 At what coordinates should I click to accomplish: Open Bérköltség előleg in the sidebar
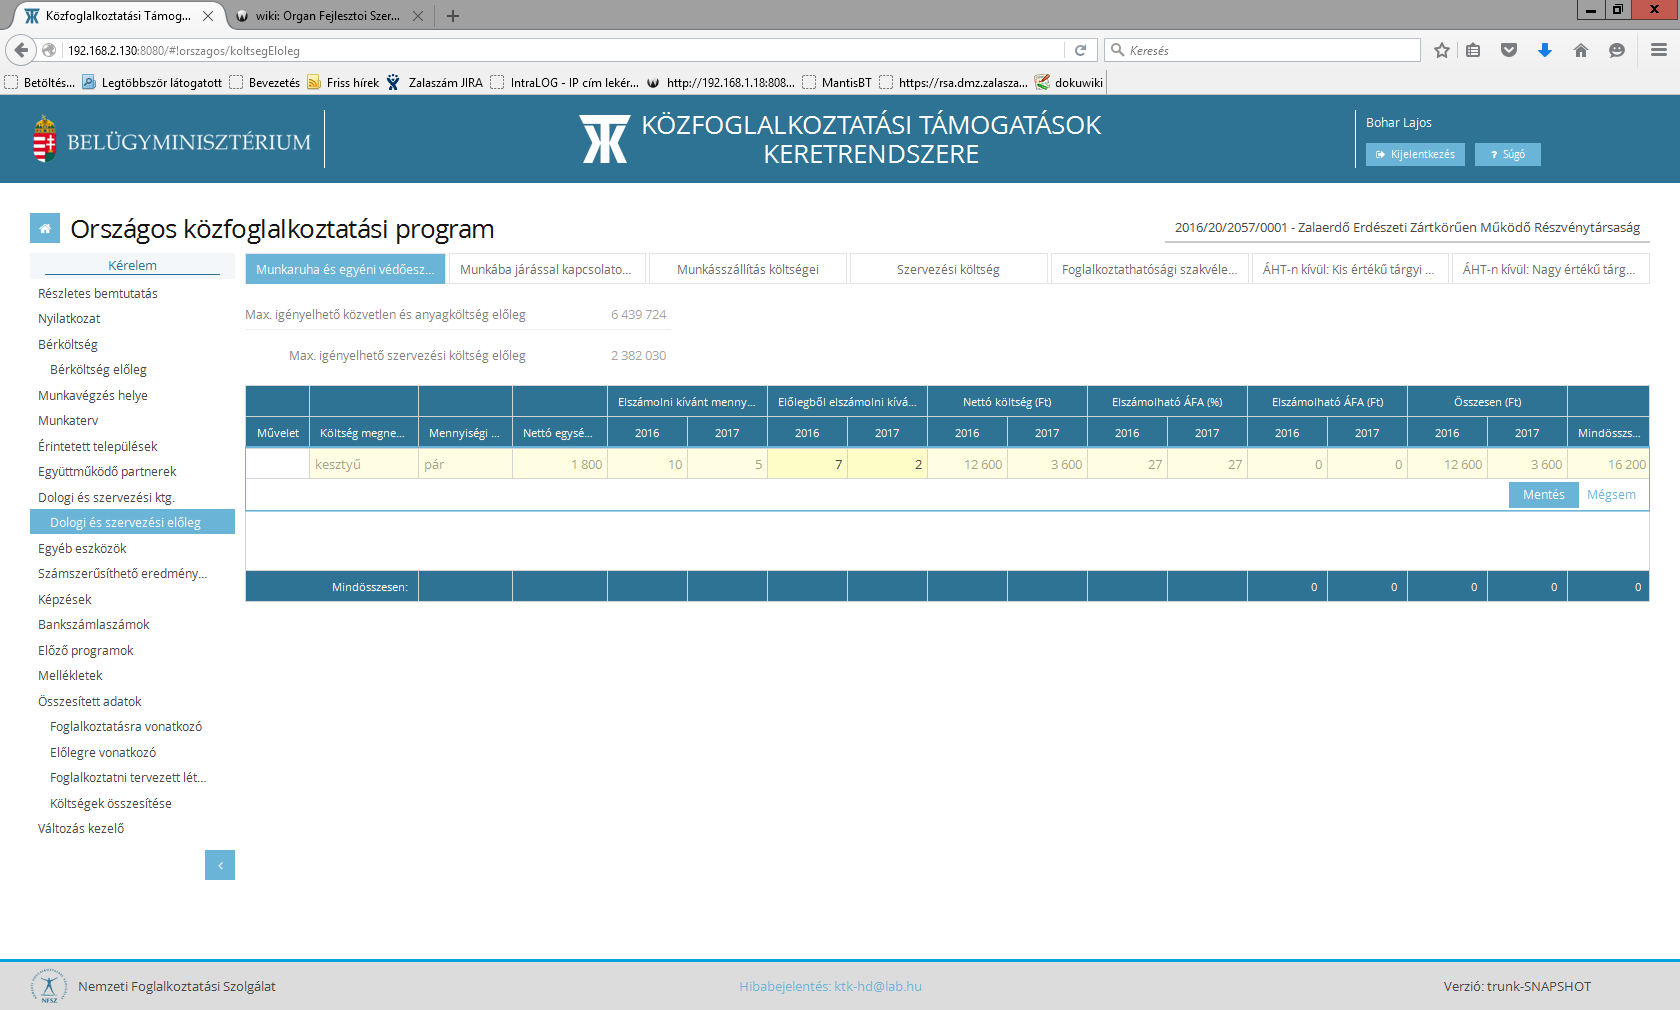[x=98, y=370]
